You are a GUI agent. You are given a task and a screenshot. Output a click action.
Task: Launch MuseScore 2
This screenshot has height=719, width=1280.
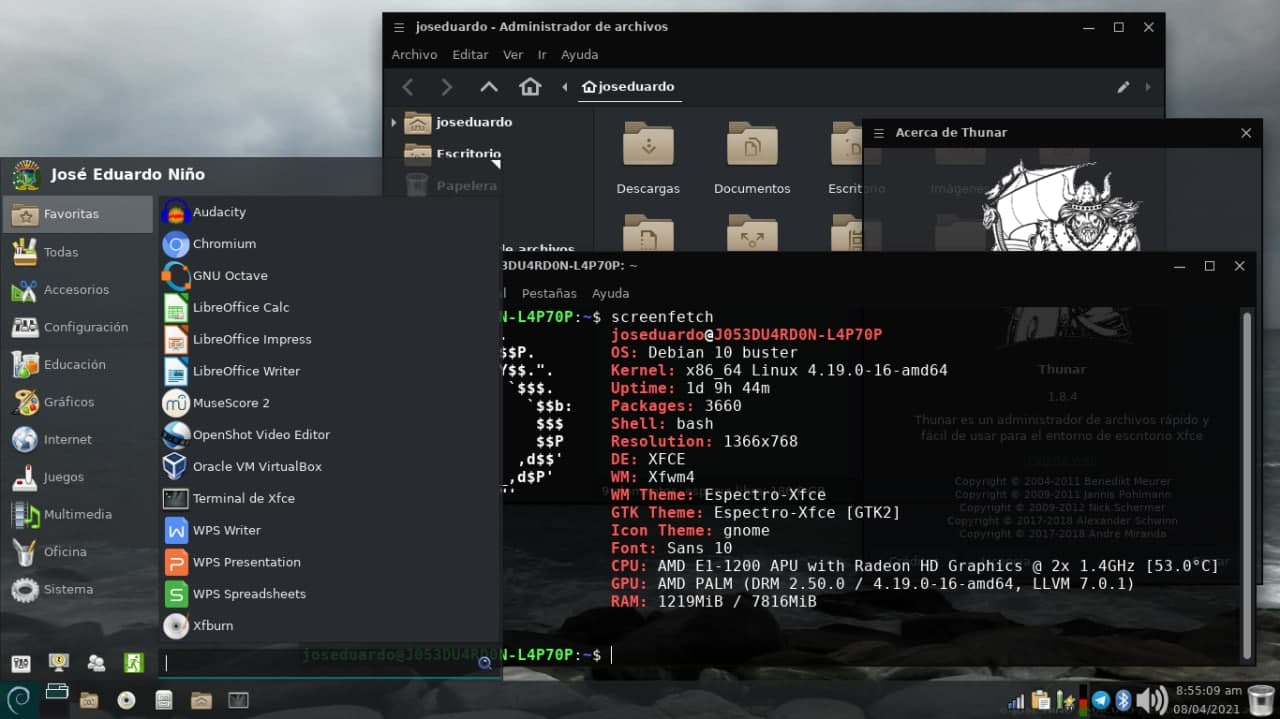pyautogui.click(x=230, y=403)
